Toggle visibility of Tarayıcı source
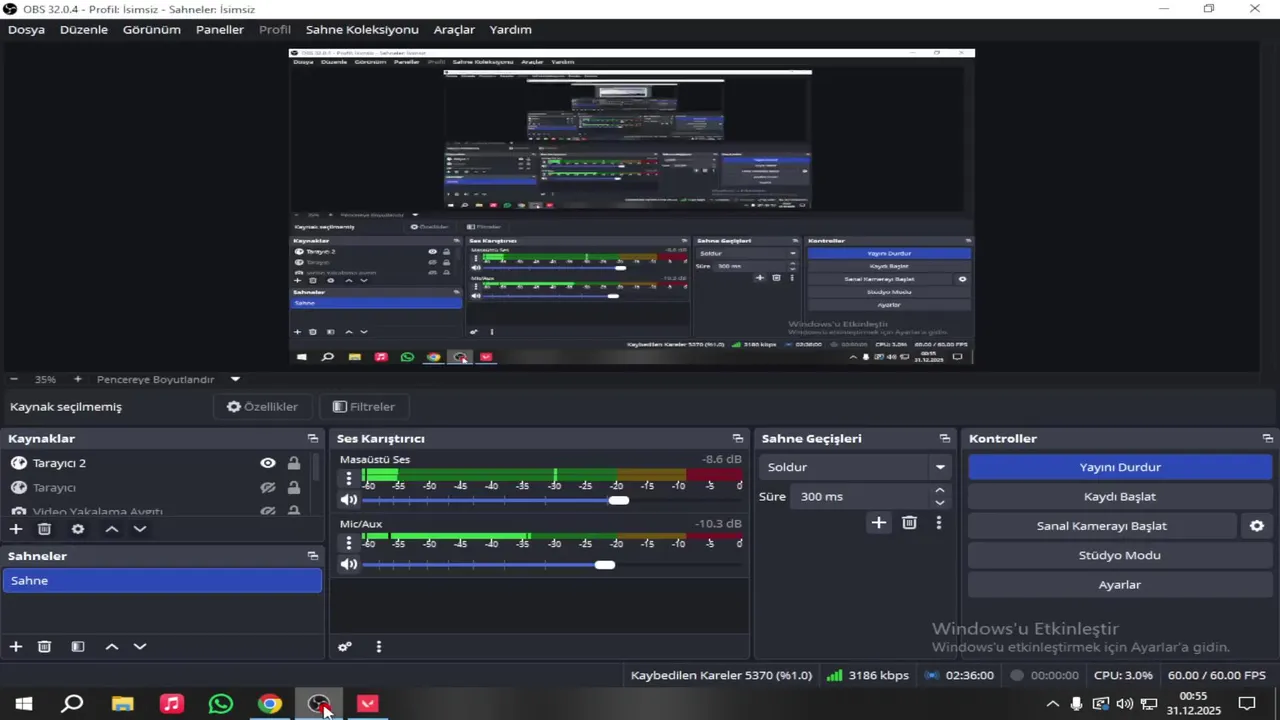Image resolution: width=1280 pixels, height=720 pixels. coord(268,488)
